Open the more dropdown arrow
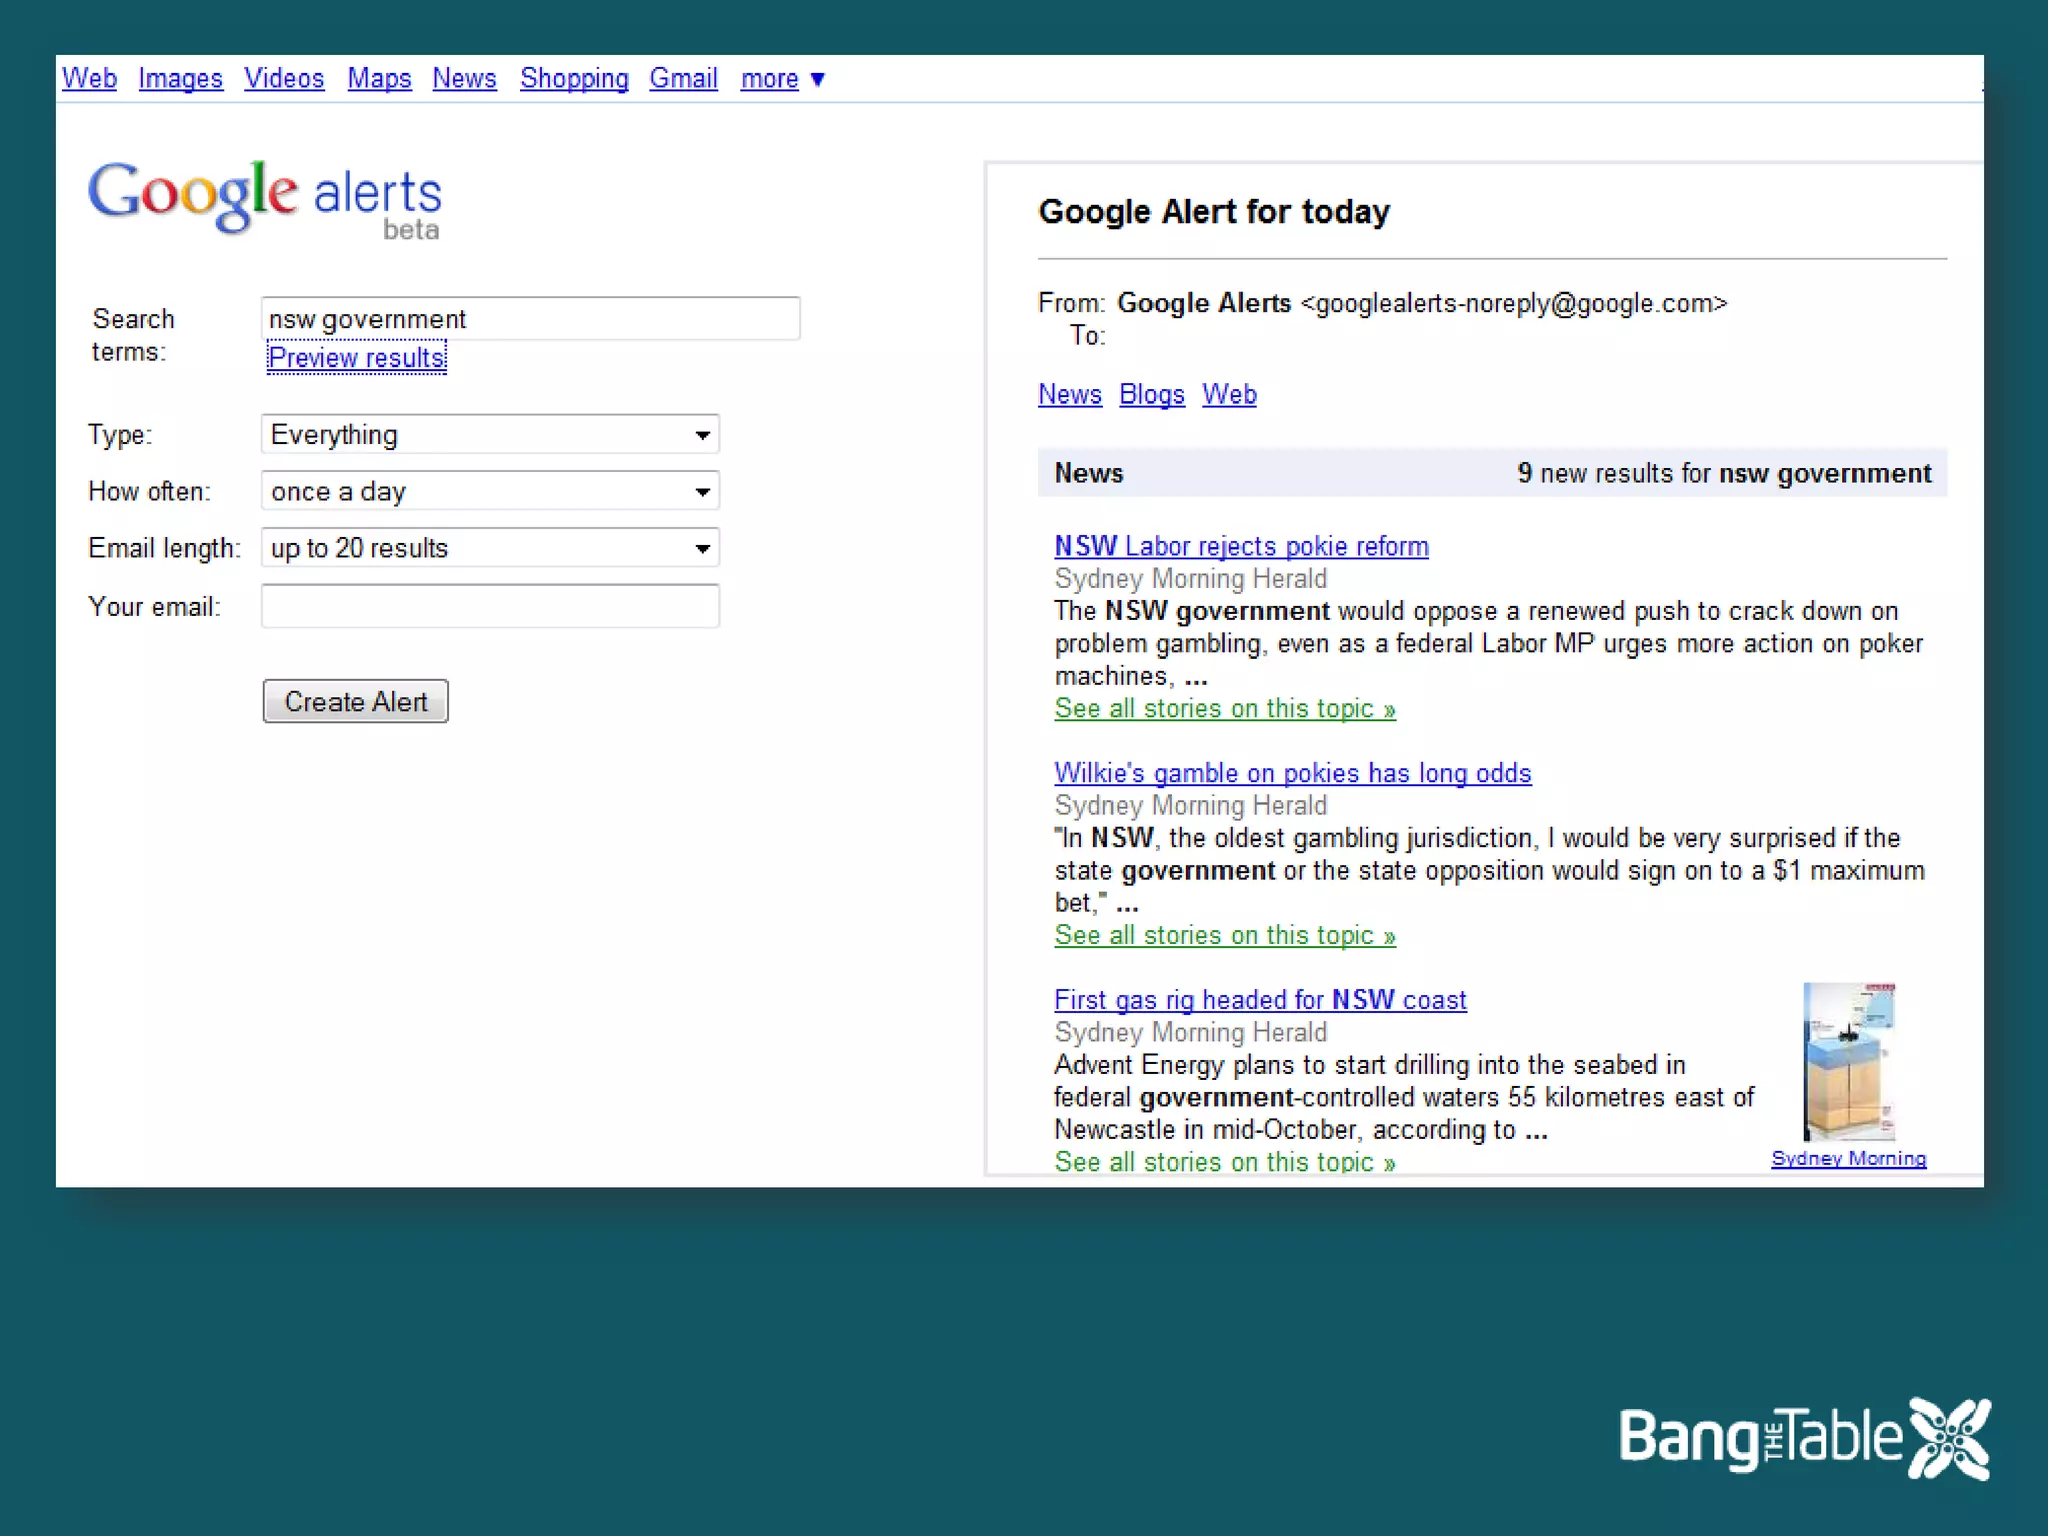Image resolution: width=2048 pixels, height=1536 pixels. 817,79
